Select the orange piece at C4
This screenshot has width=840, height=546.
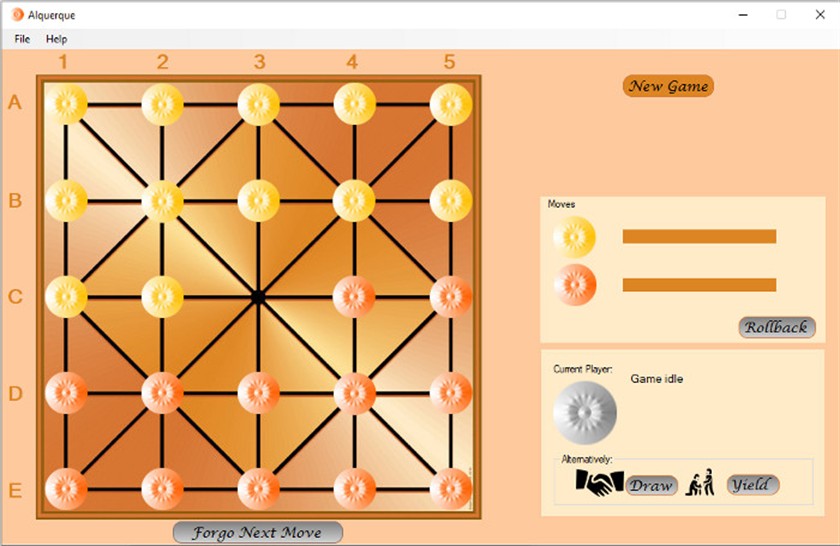[354, 296]
